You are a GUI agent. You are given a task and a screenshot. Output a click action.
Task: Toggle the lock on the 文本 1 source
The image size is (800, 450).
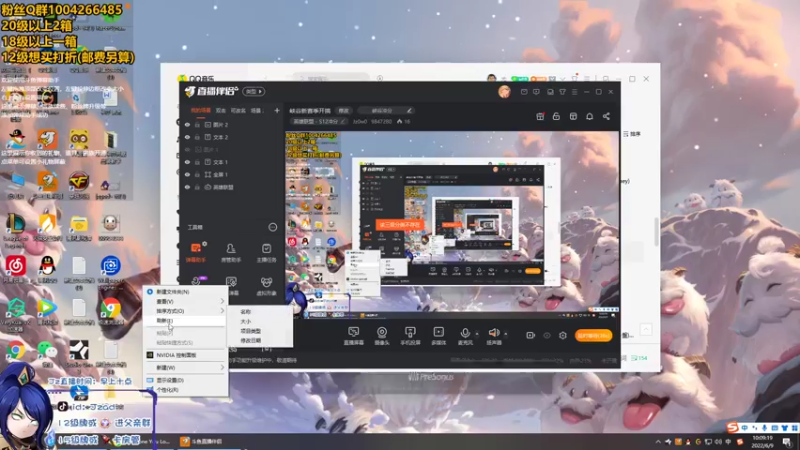pyautogui.click(x=197, y=162)
